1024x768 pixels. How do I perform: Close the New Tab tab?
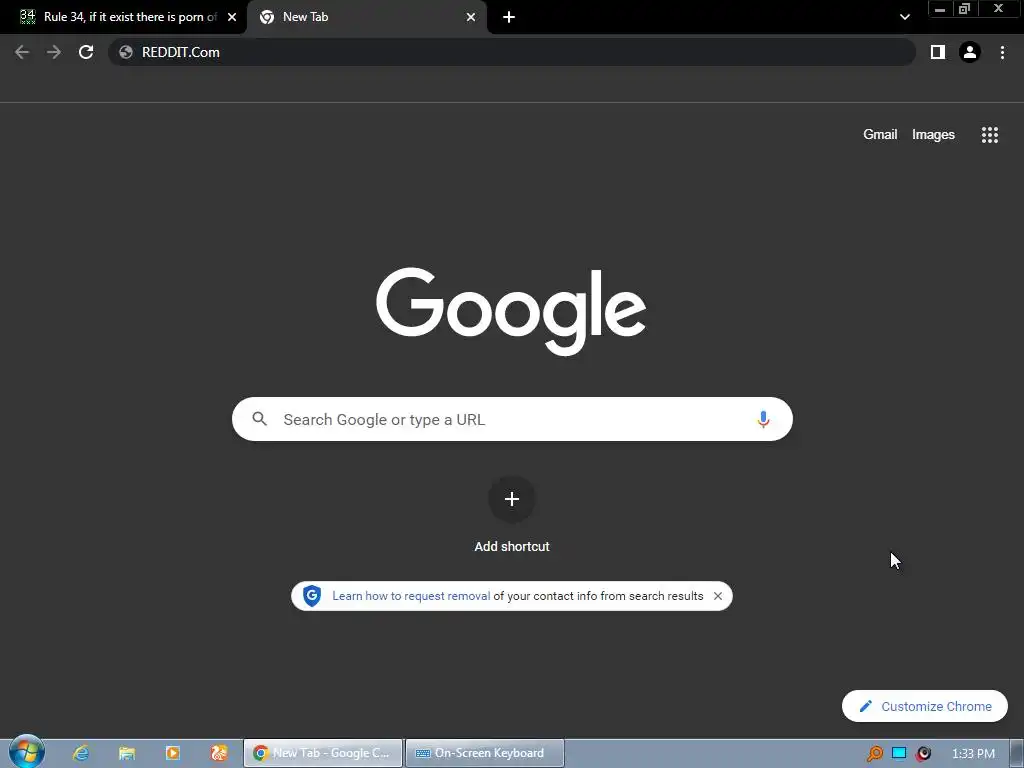(x=471, y=17)
